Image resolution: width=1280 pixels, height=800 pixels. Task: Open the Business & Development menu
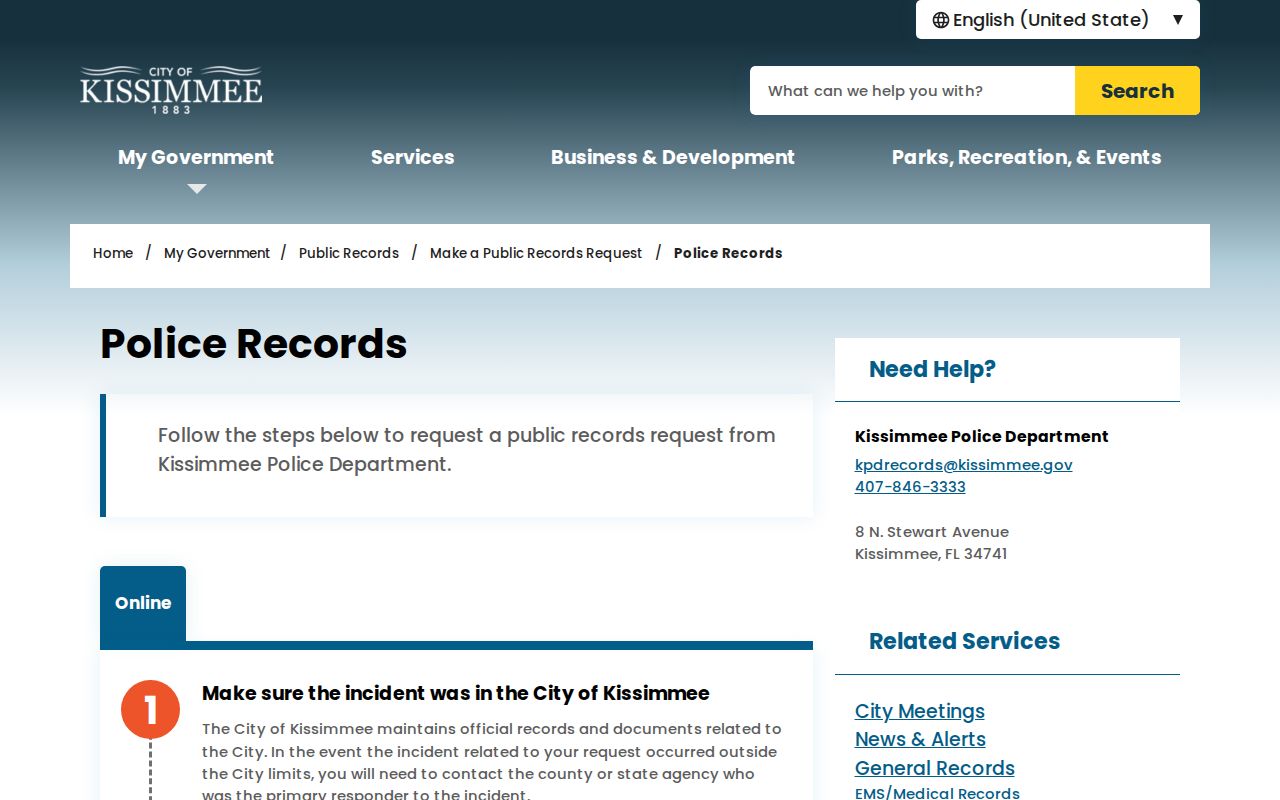point(672,157)
